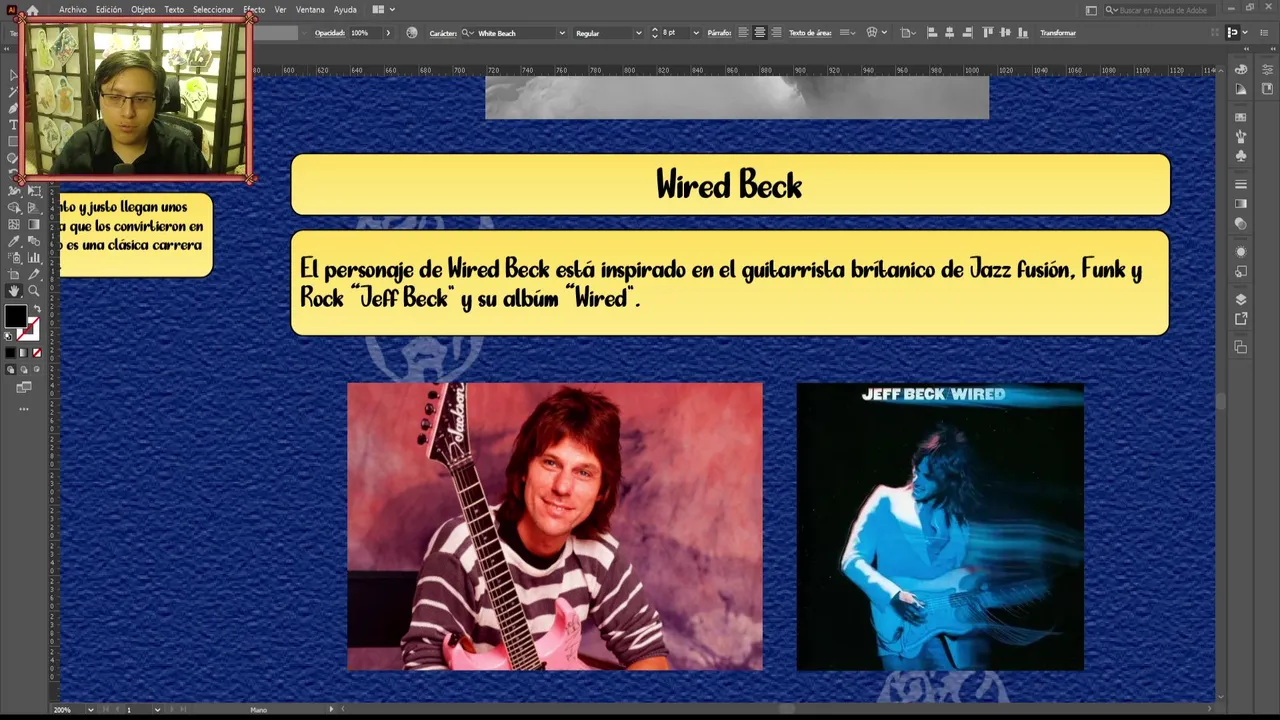Open the Artboards panel
1280x720 pixels.
tap(1241, 346)
